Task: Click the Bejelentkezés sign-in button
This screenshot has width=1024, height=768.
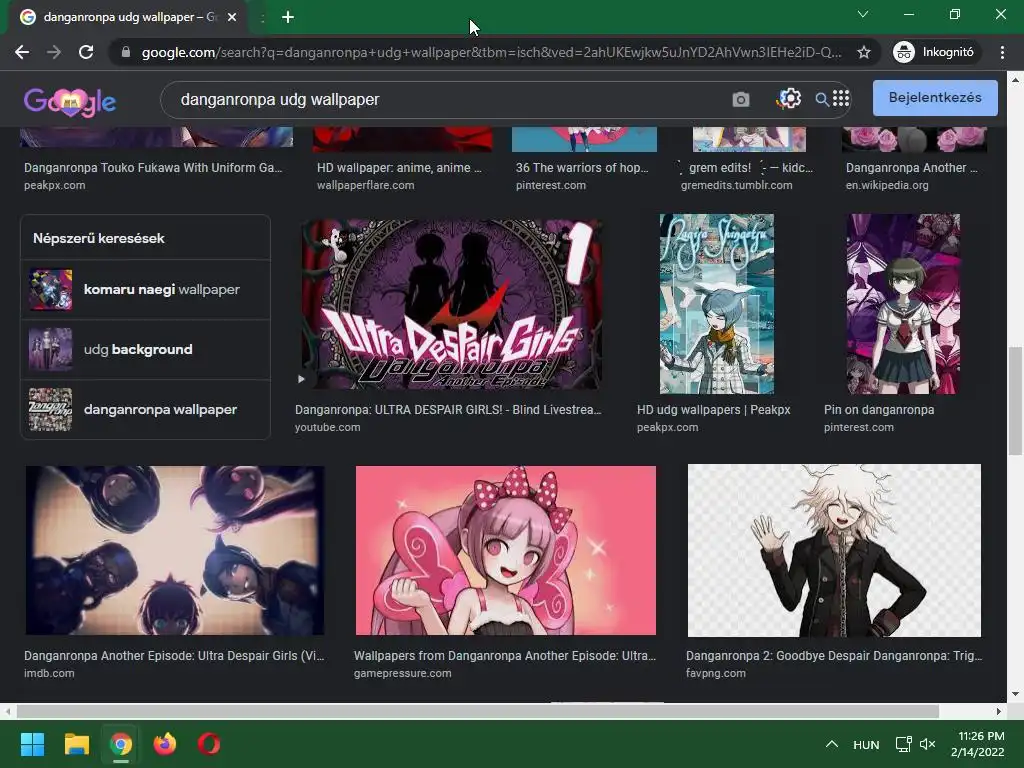Action: coord(935,98)
